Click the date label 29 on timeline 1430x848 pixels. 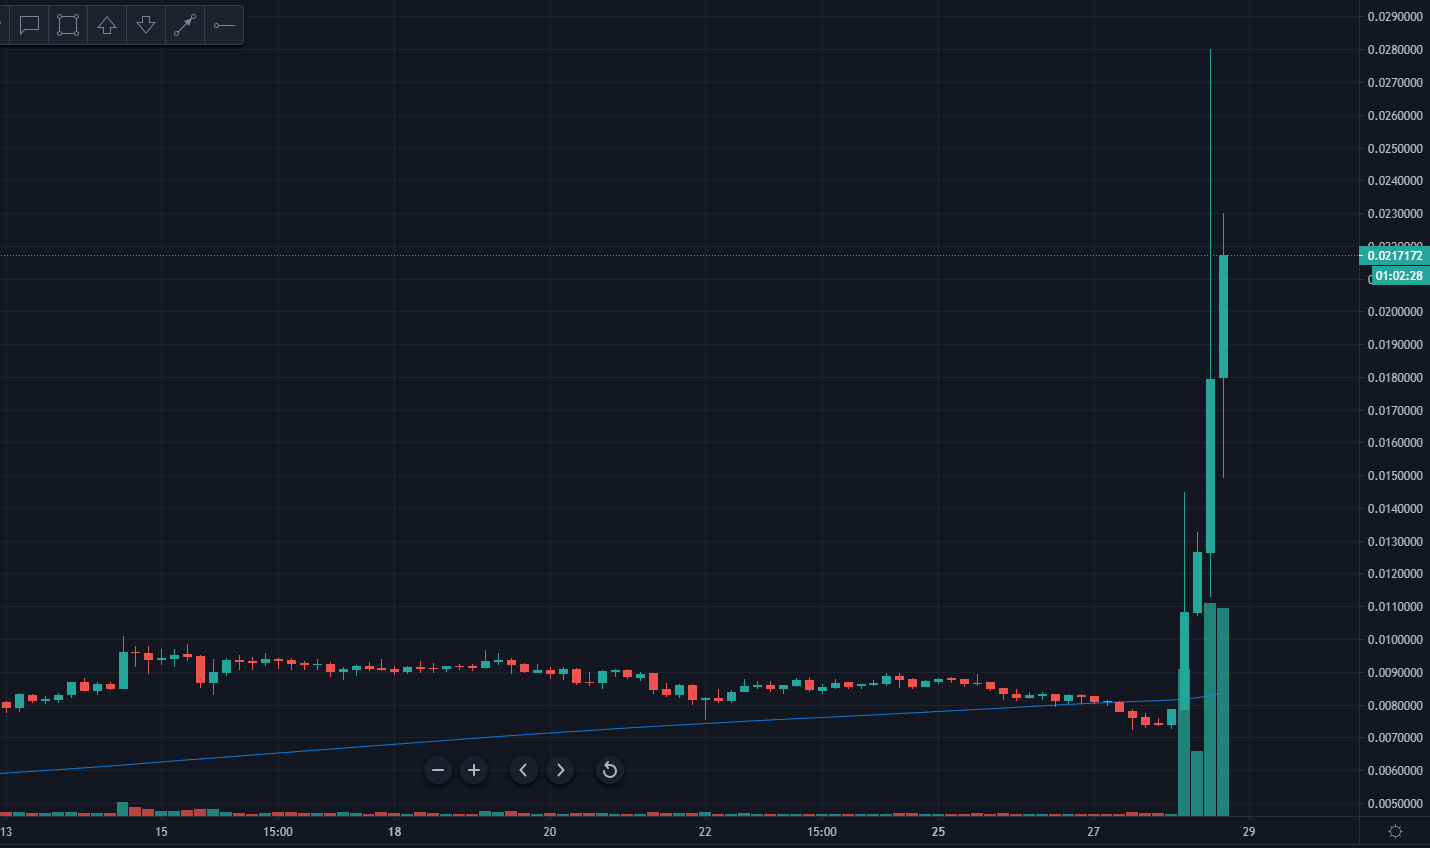[x=1248, y=831]
